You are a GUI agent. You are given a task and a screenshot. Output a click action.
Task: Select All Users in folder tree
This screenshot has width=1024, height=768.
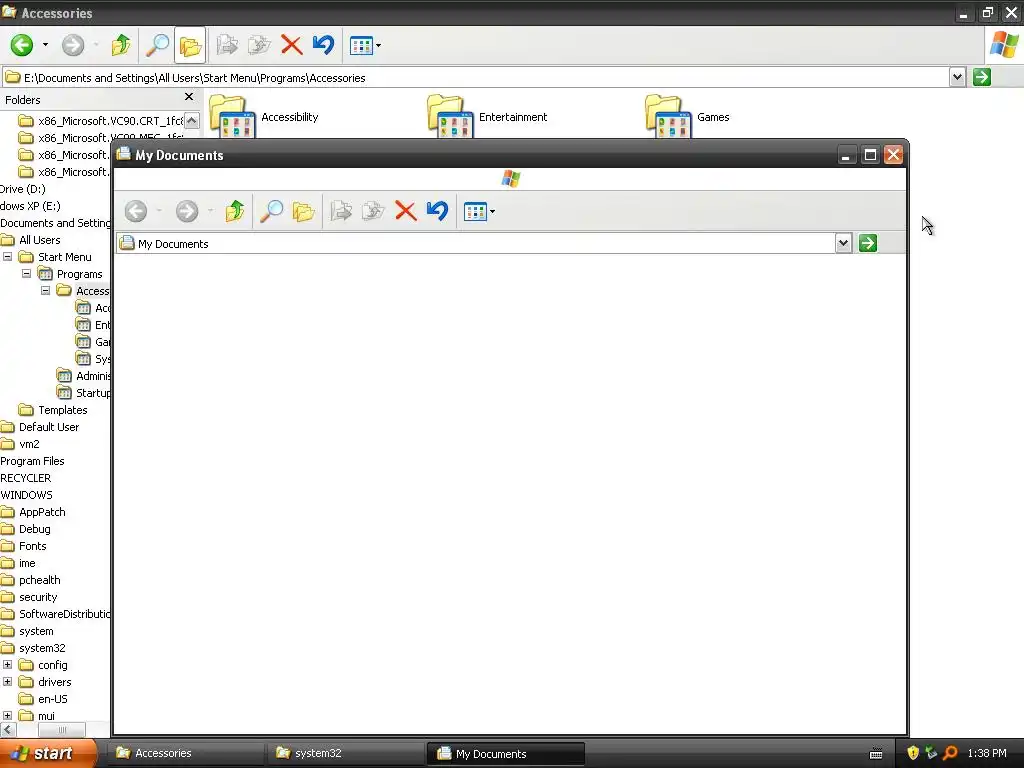point(39,240)
